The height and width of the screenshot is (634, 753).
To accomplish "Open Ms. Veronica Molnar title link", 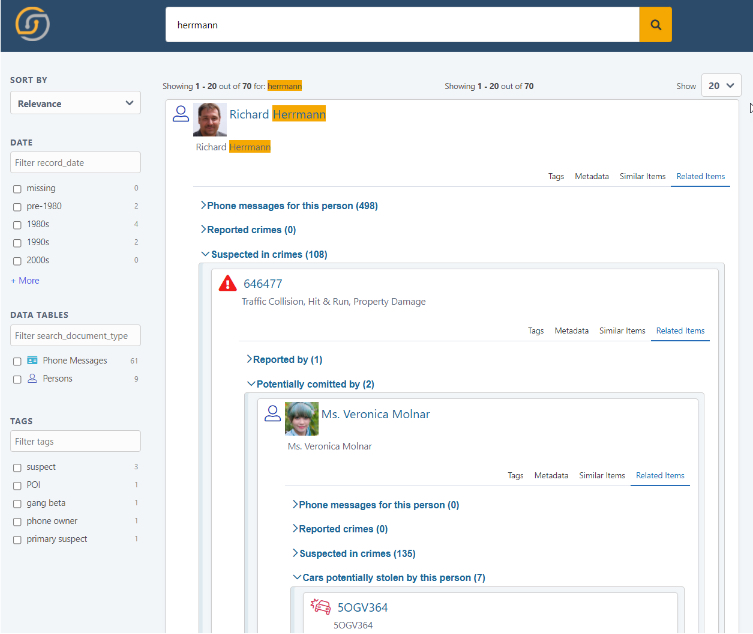I will click(x=376, y=414).
